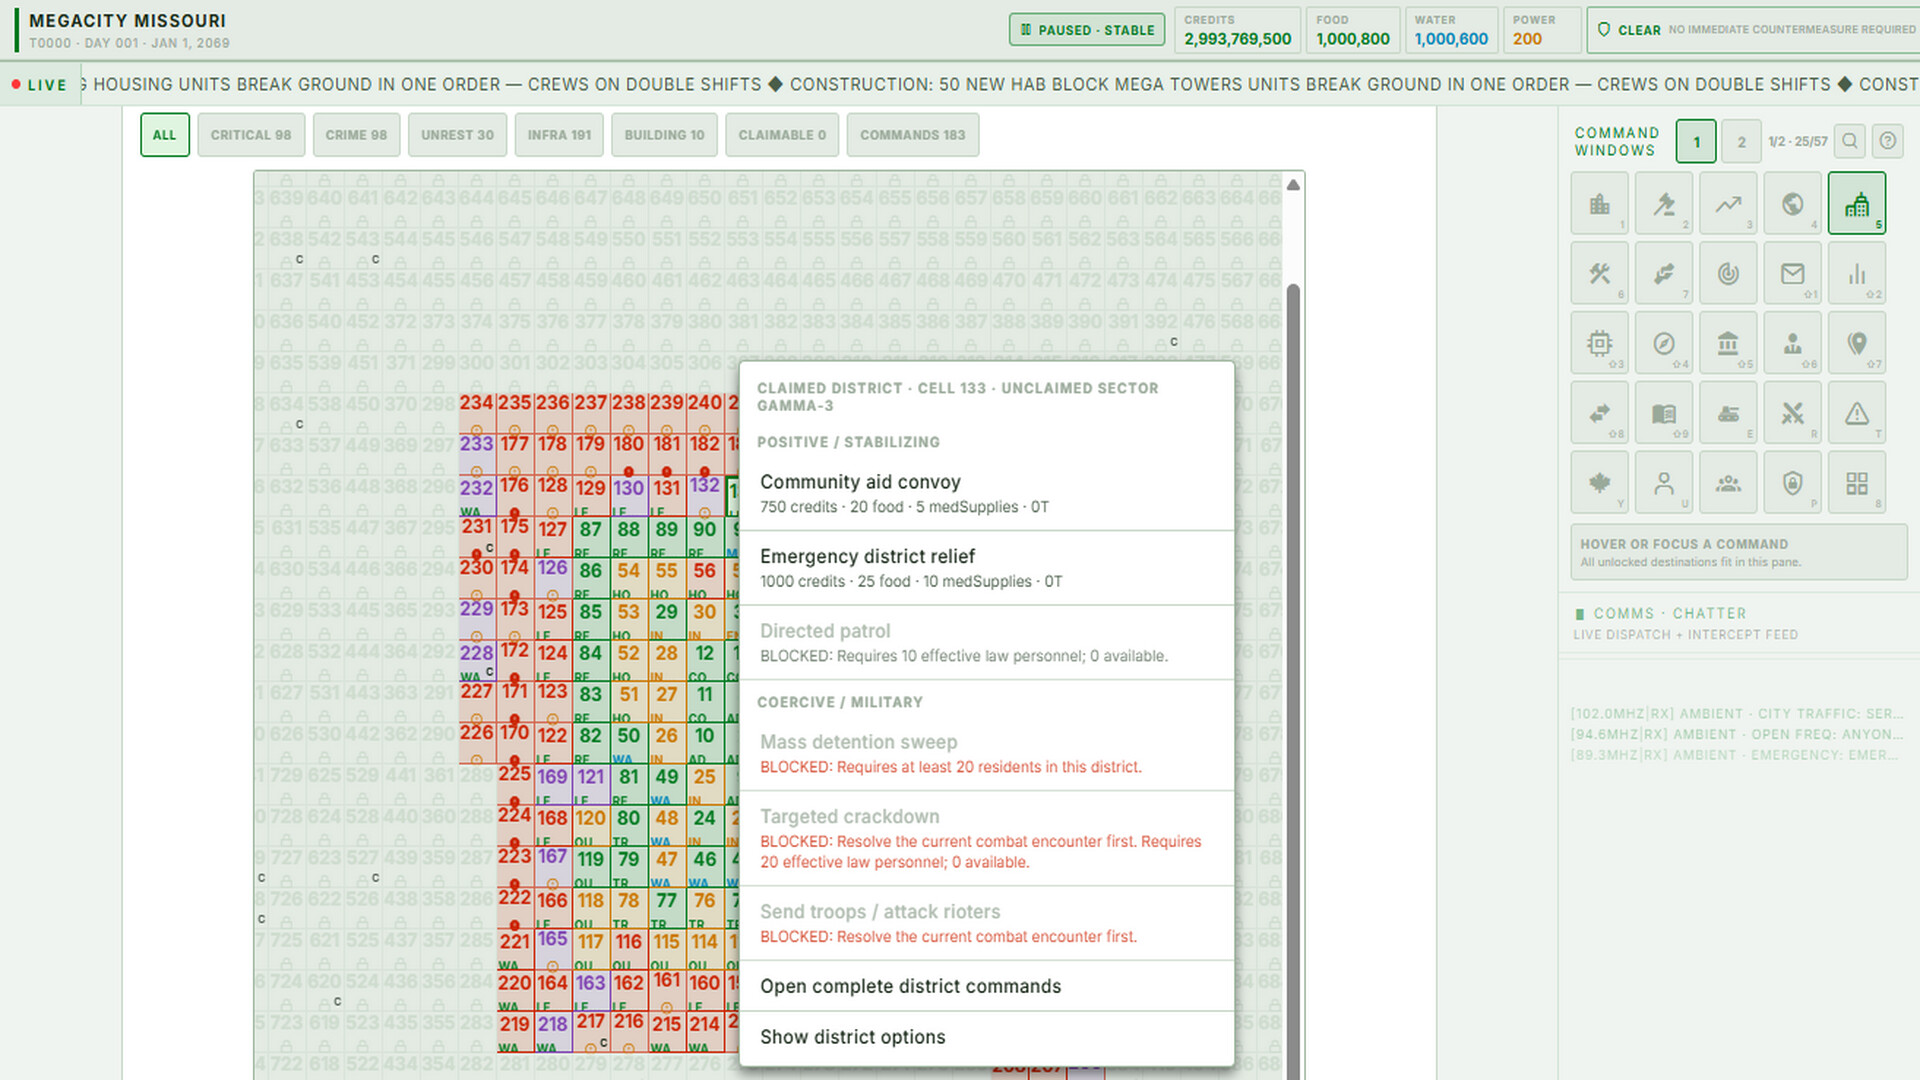Open the wrench and hammer tools window
The image size is (1920, 1080).
point(1600,273)
